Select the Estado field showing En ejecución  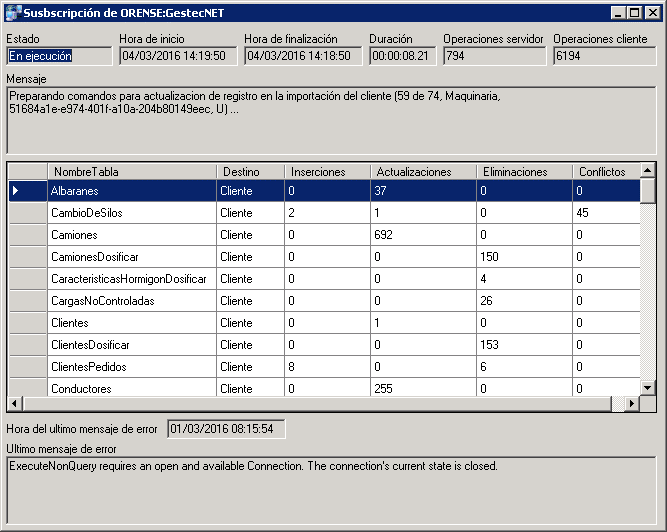(x=59, y=56)
